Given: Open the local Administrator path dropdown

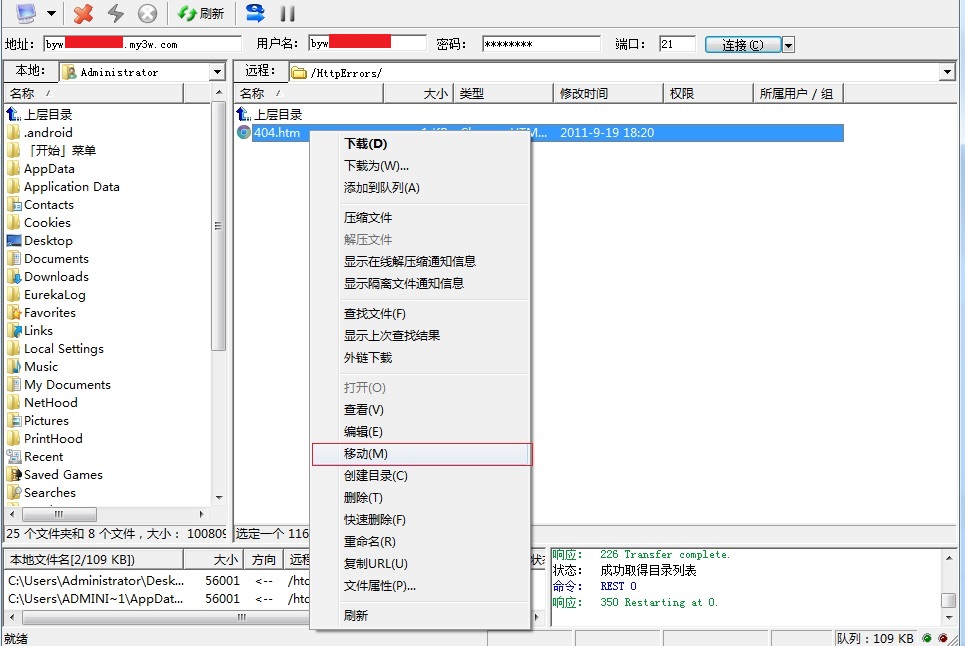Looking at the screenshot, I should click(x=217, y=72).
